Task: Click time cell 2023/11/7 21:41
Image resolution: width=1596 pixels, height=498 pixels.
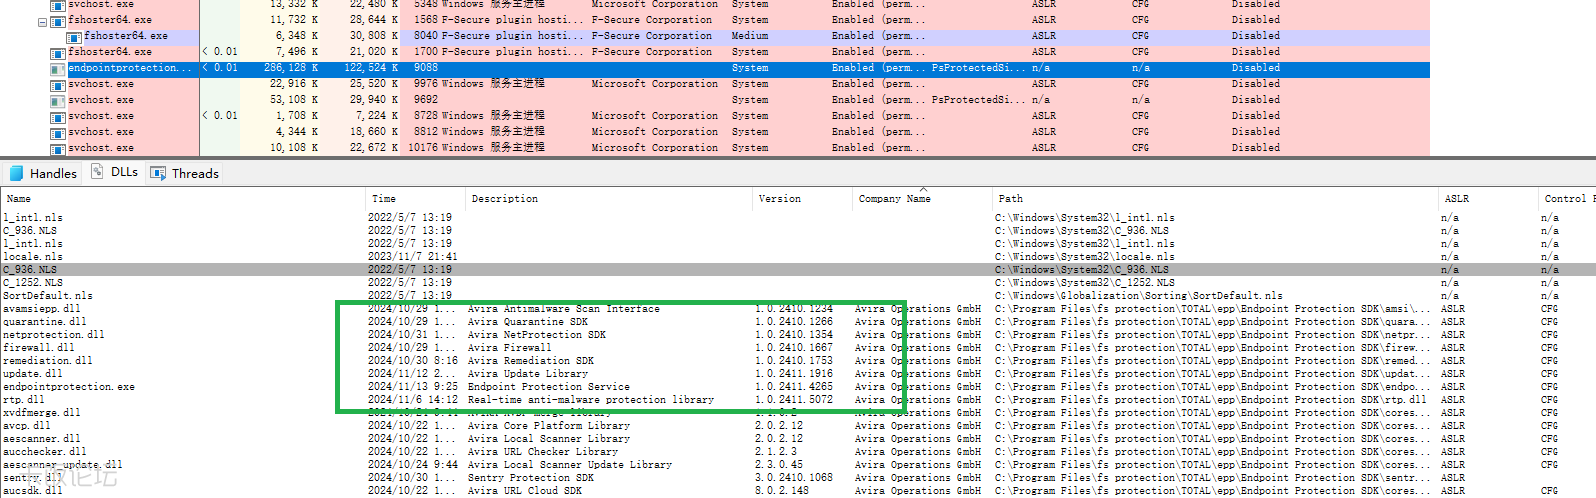Action: click(x=412, y=257)
